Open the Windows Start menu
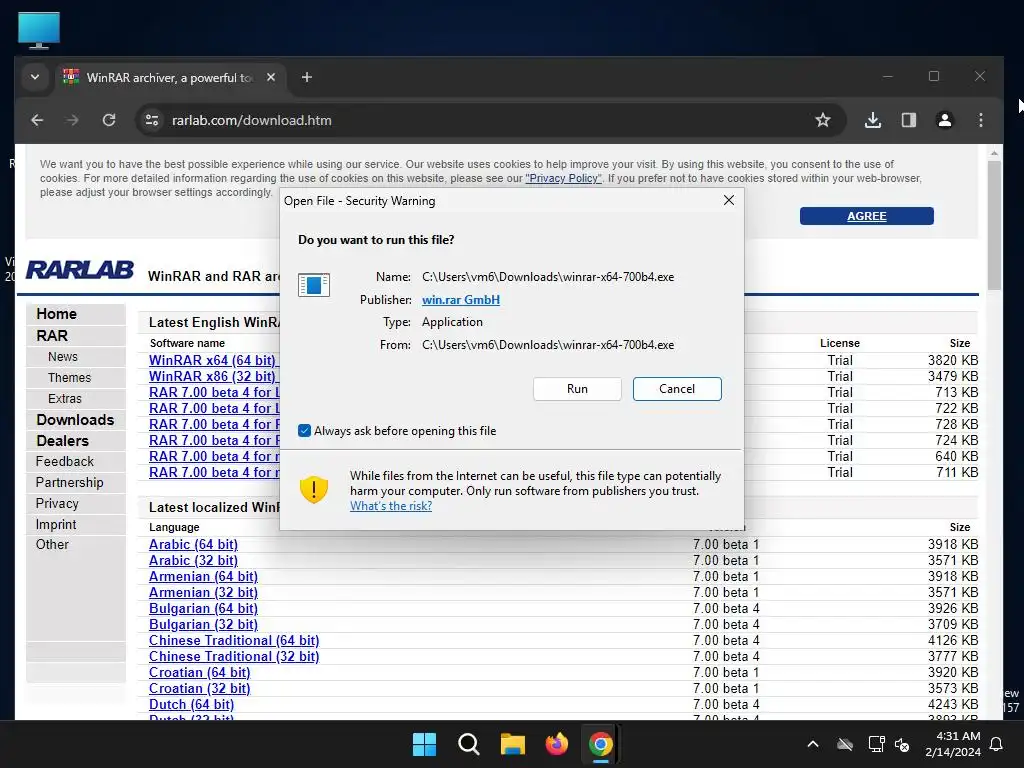Viewport: 1024px width, 768px height. click(424, 744)
